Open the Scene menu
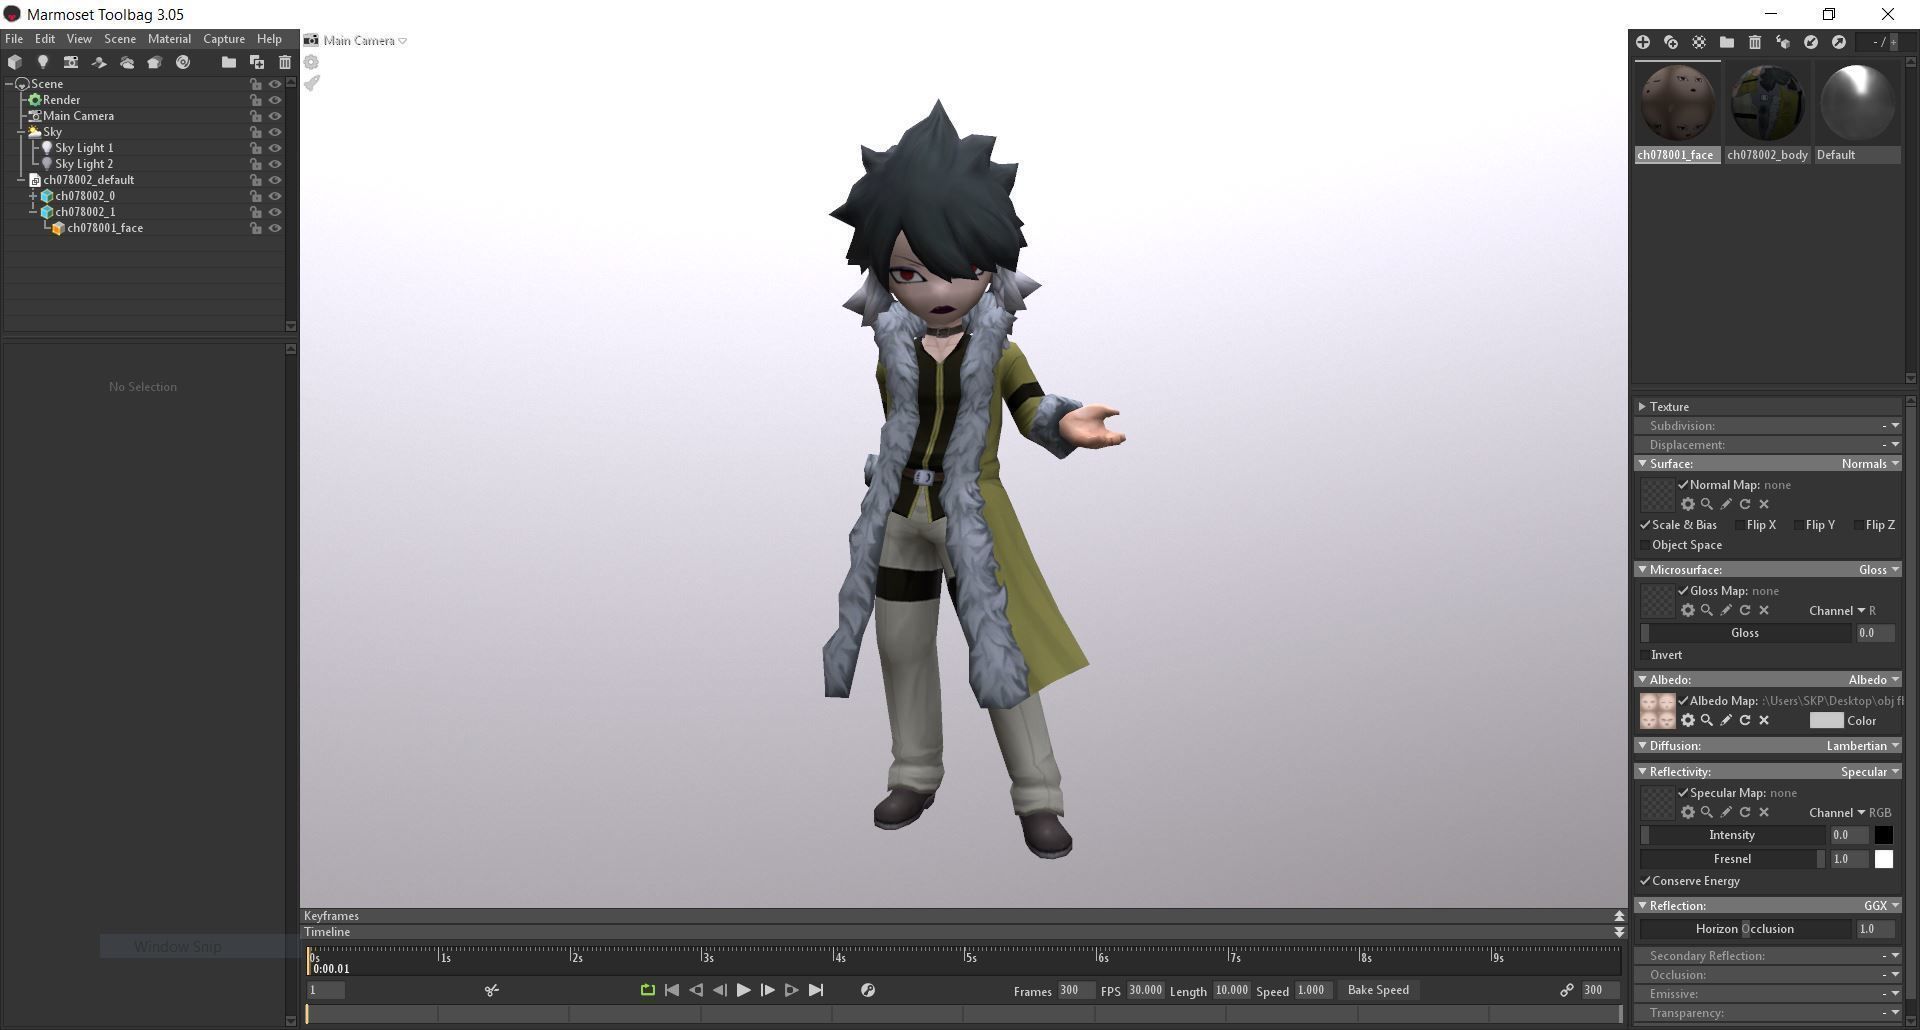Viewport: 1920px width, 1030px height. (120, 39)
